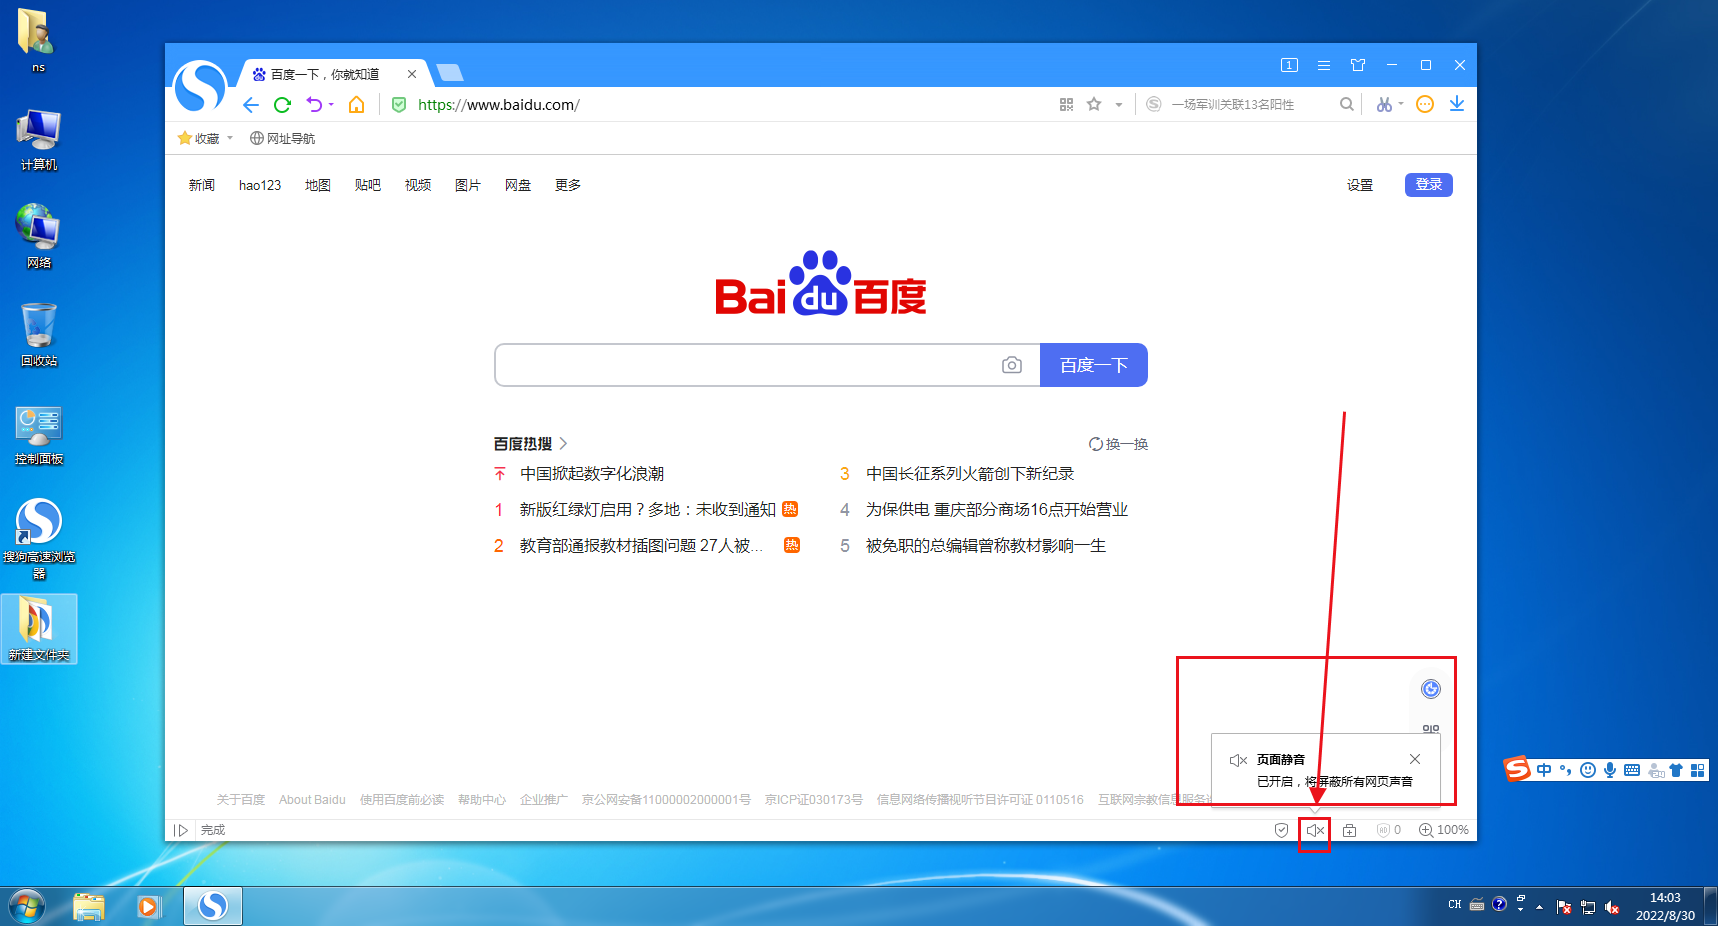The height and width of the screenshot is (926, 1718).
Task: Click 换一换 to refresh hot searches
Action: pyautogui.click(x=1119, y=444)
